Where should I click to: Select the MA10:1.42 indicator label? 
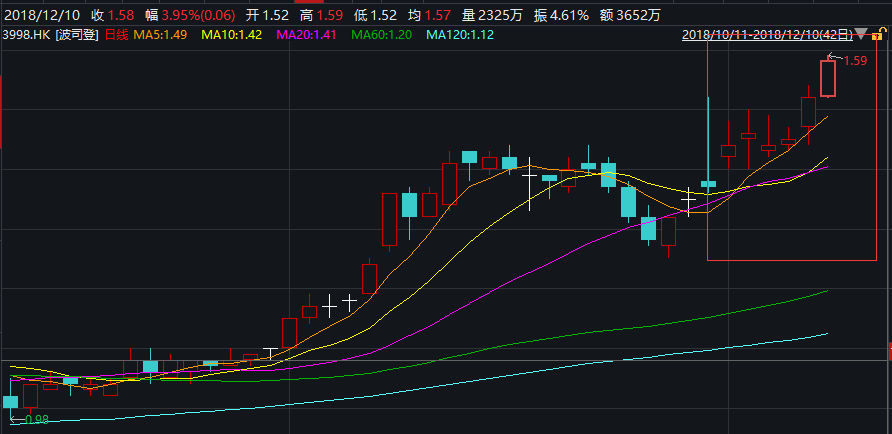point(232,35)
